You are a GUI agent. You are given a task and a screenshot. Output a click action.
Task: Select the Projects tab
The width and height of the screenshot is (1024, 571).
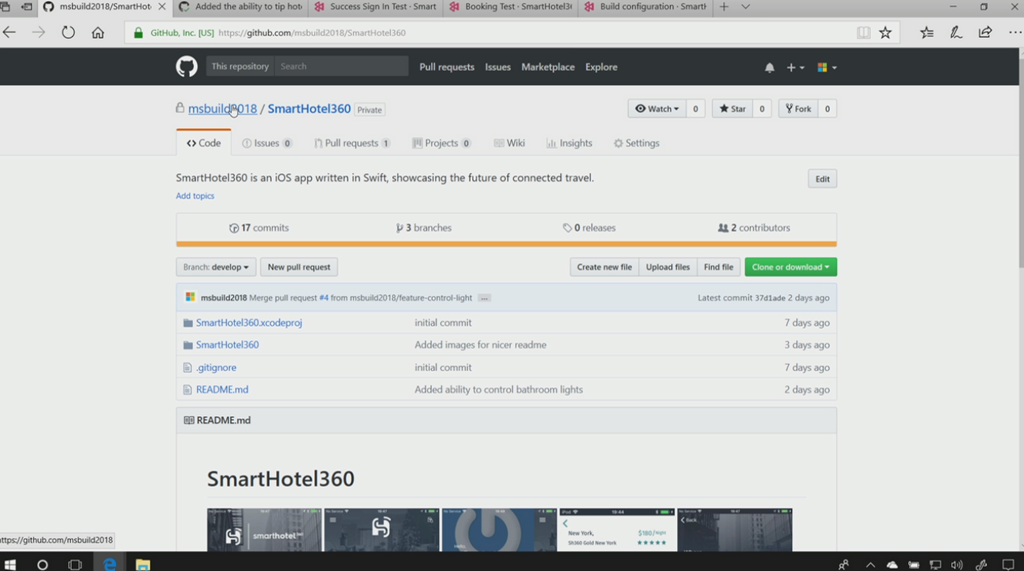[x=441, y=143]
